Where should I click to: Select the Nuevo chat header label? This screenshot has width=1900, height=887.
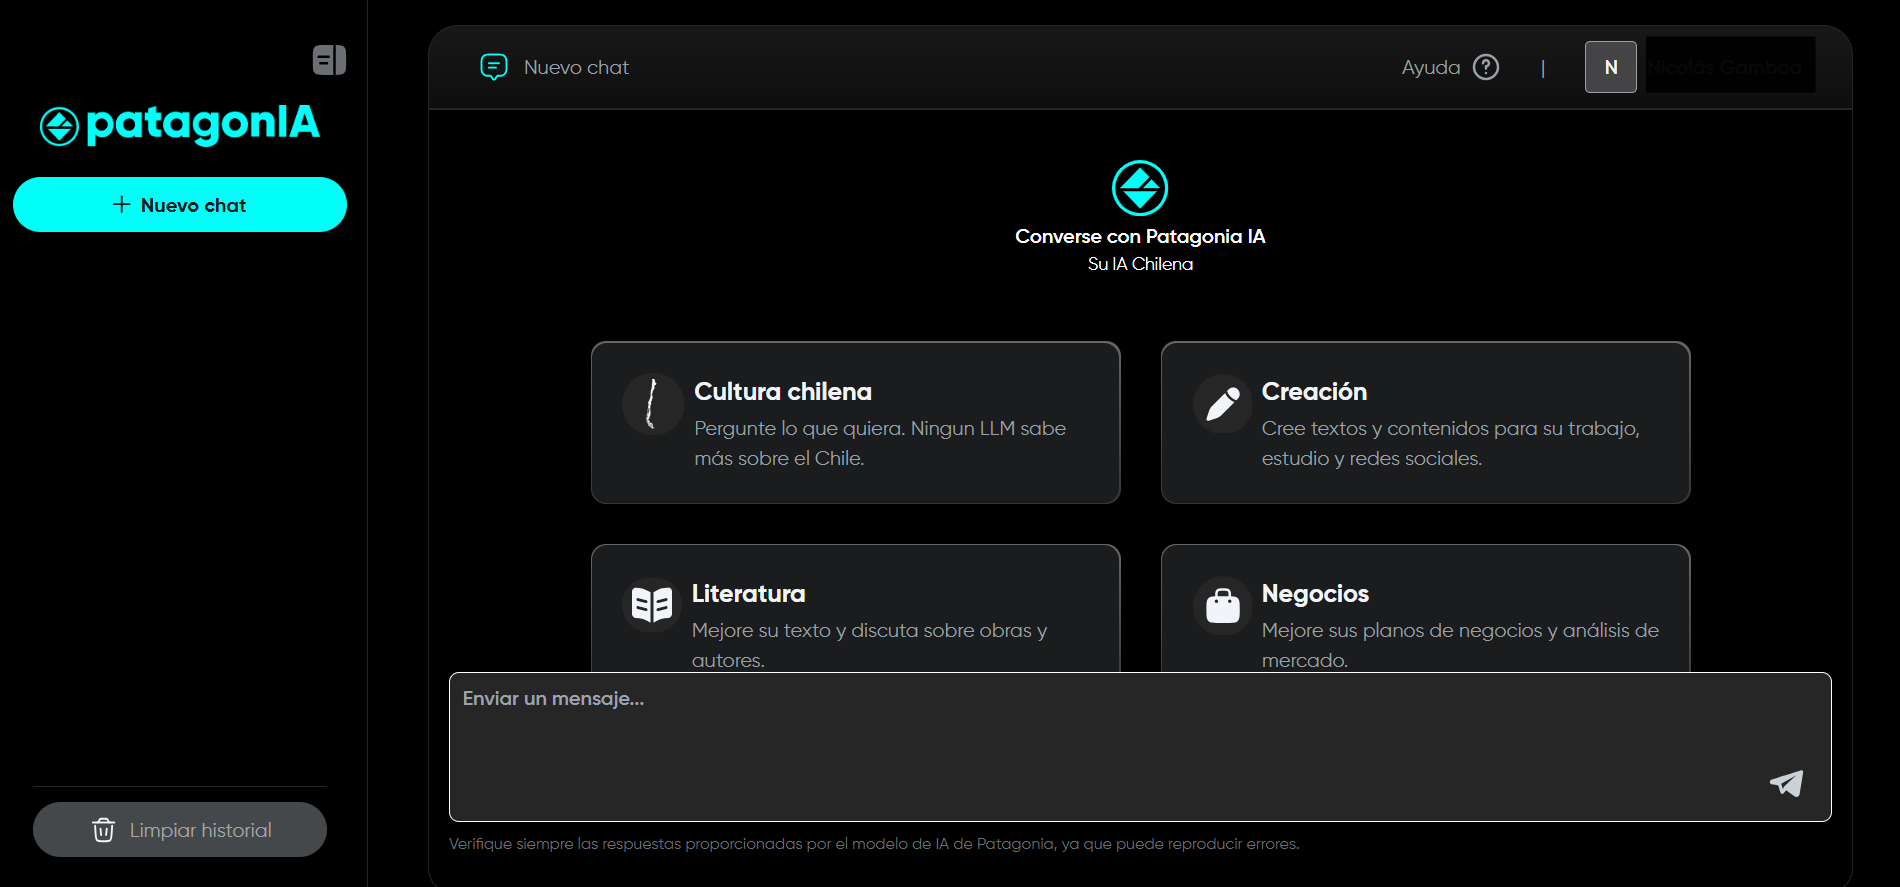pyautogui.click(x=576, y=67)
